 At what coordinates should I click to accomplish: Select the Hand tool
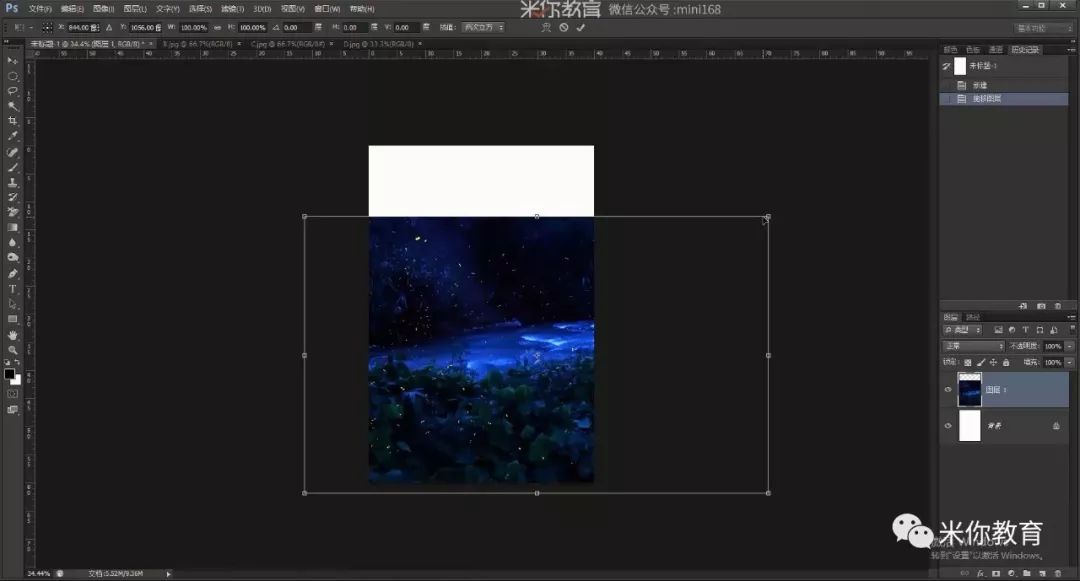point(12,335)
